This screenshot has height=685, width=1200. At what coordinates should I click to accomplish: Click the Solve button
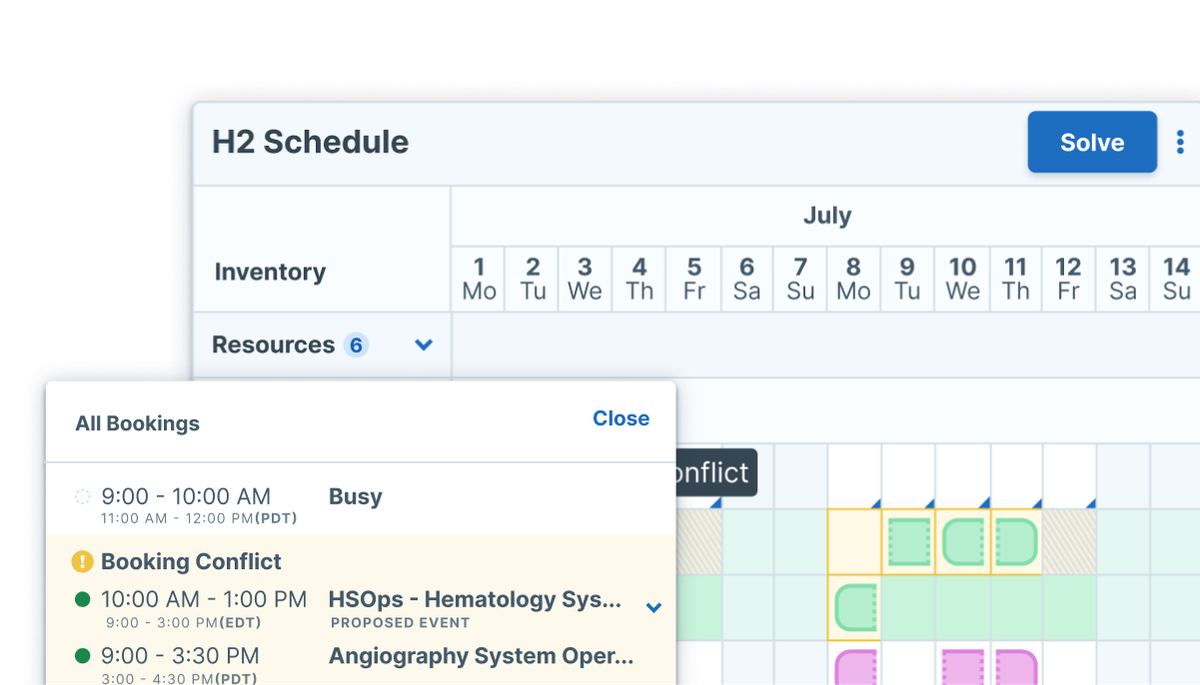tap(1091, 142)
